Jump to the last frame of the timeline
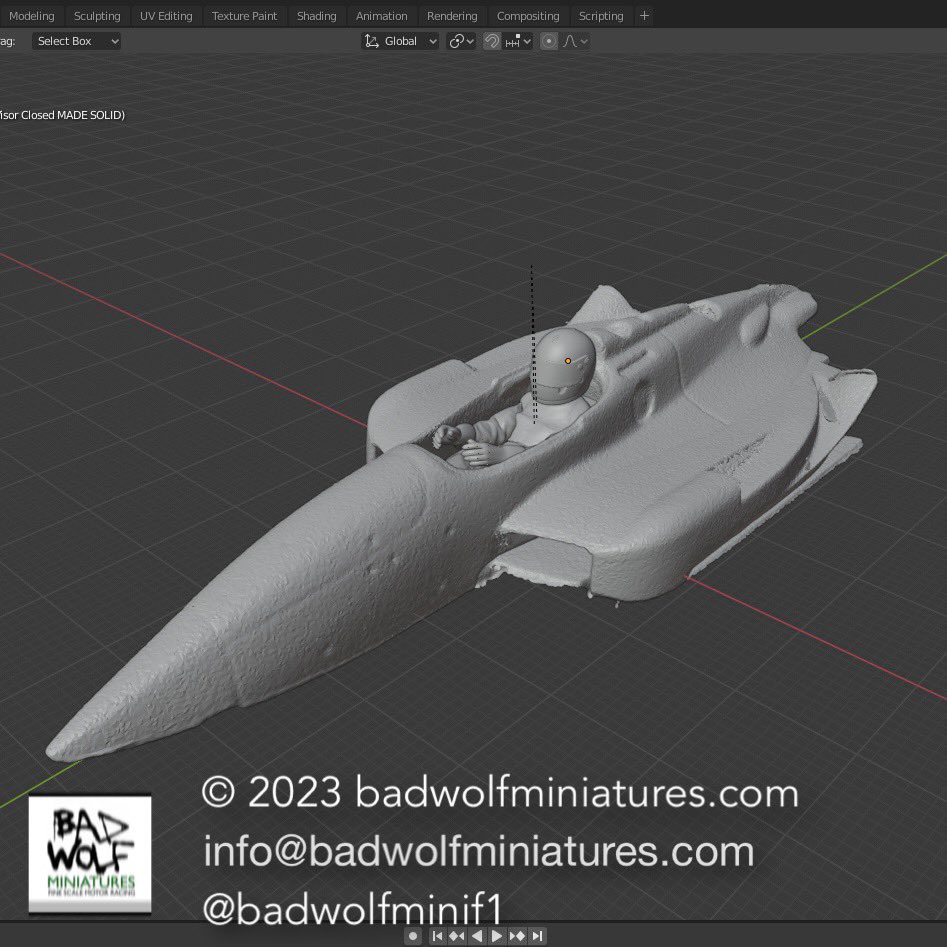 pos(537,936)
